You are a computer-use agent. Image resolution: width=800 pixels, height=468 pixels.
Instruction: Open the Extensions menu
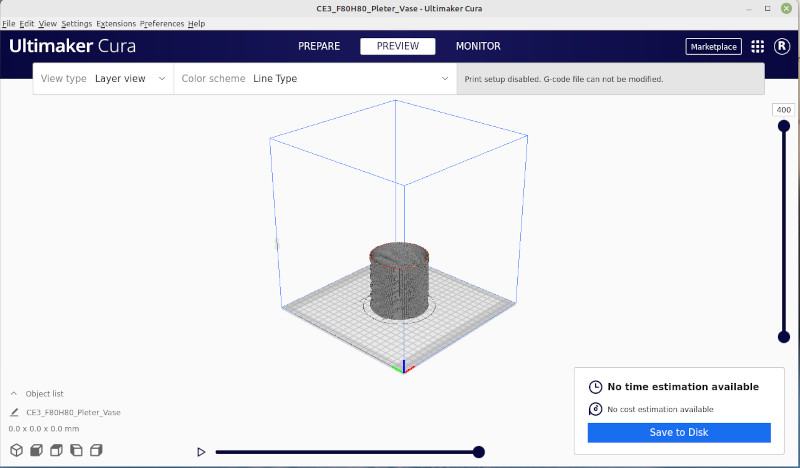click(115, 23)
